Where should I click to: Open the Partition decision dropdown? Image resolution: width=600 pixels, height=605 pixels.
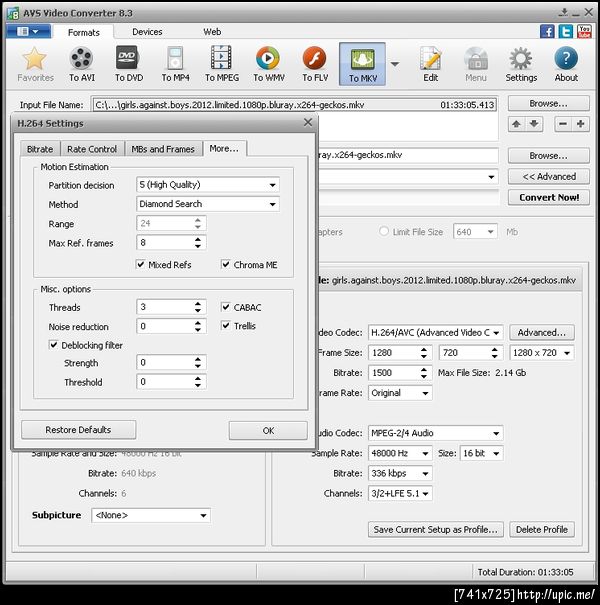[x=208, y=184]
